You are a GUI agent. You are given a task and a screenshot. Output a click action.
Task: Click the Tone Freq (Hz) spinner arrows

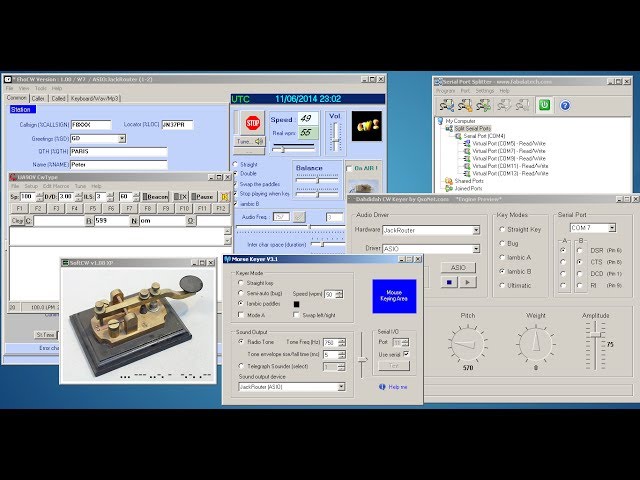tap(342, 342)
